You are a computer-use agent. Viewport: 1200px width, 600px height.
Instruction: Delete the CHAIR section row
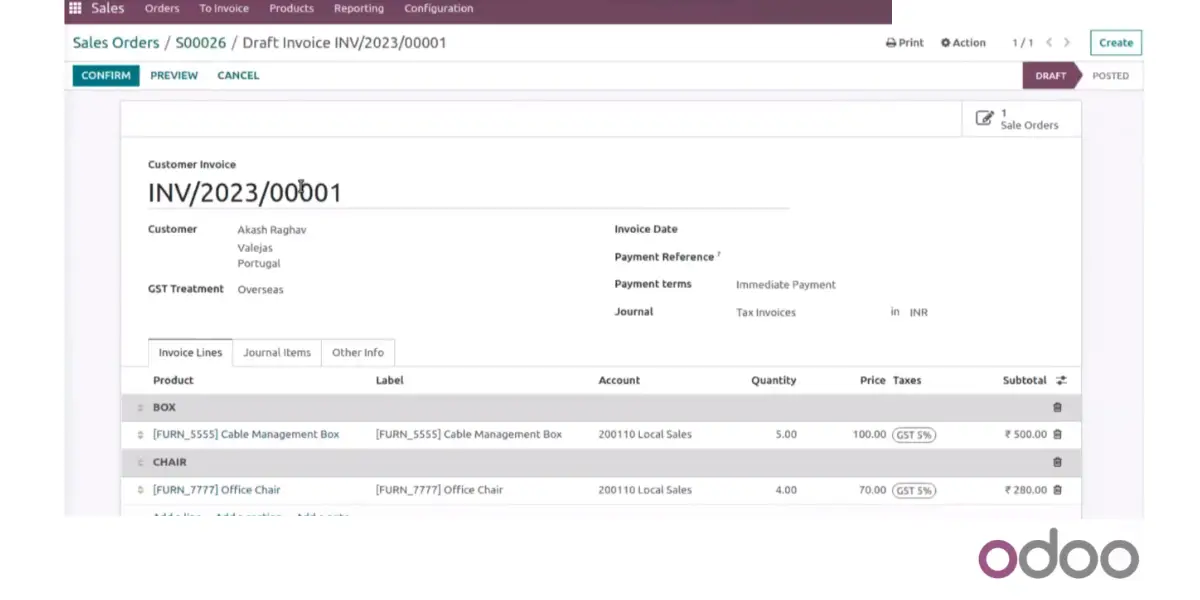pyautogui.click(x=1058, y=462)
